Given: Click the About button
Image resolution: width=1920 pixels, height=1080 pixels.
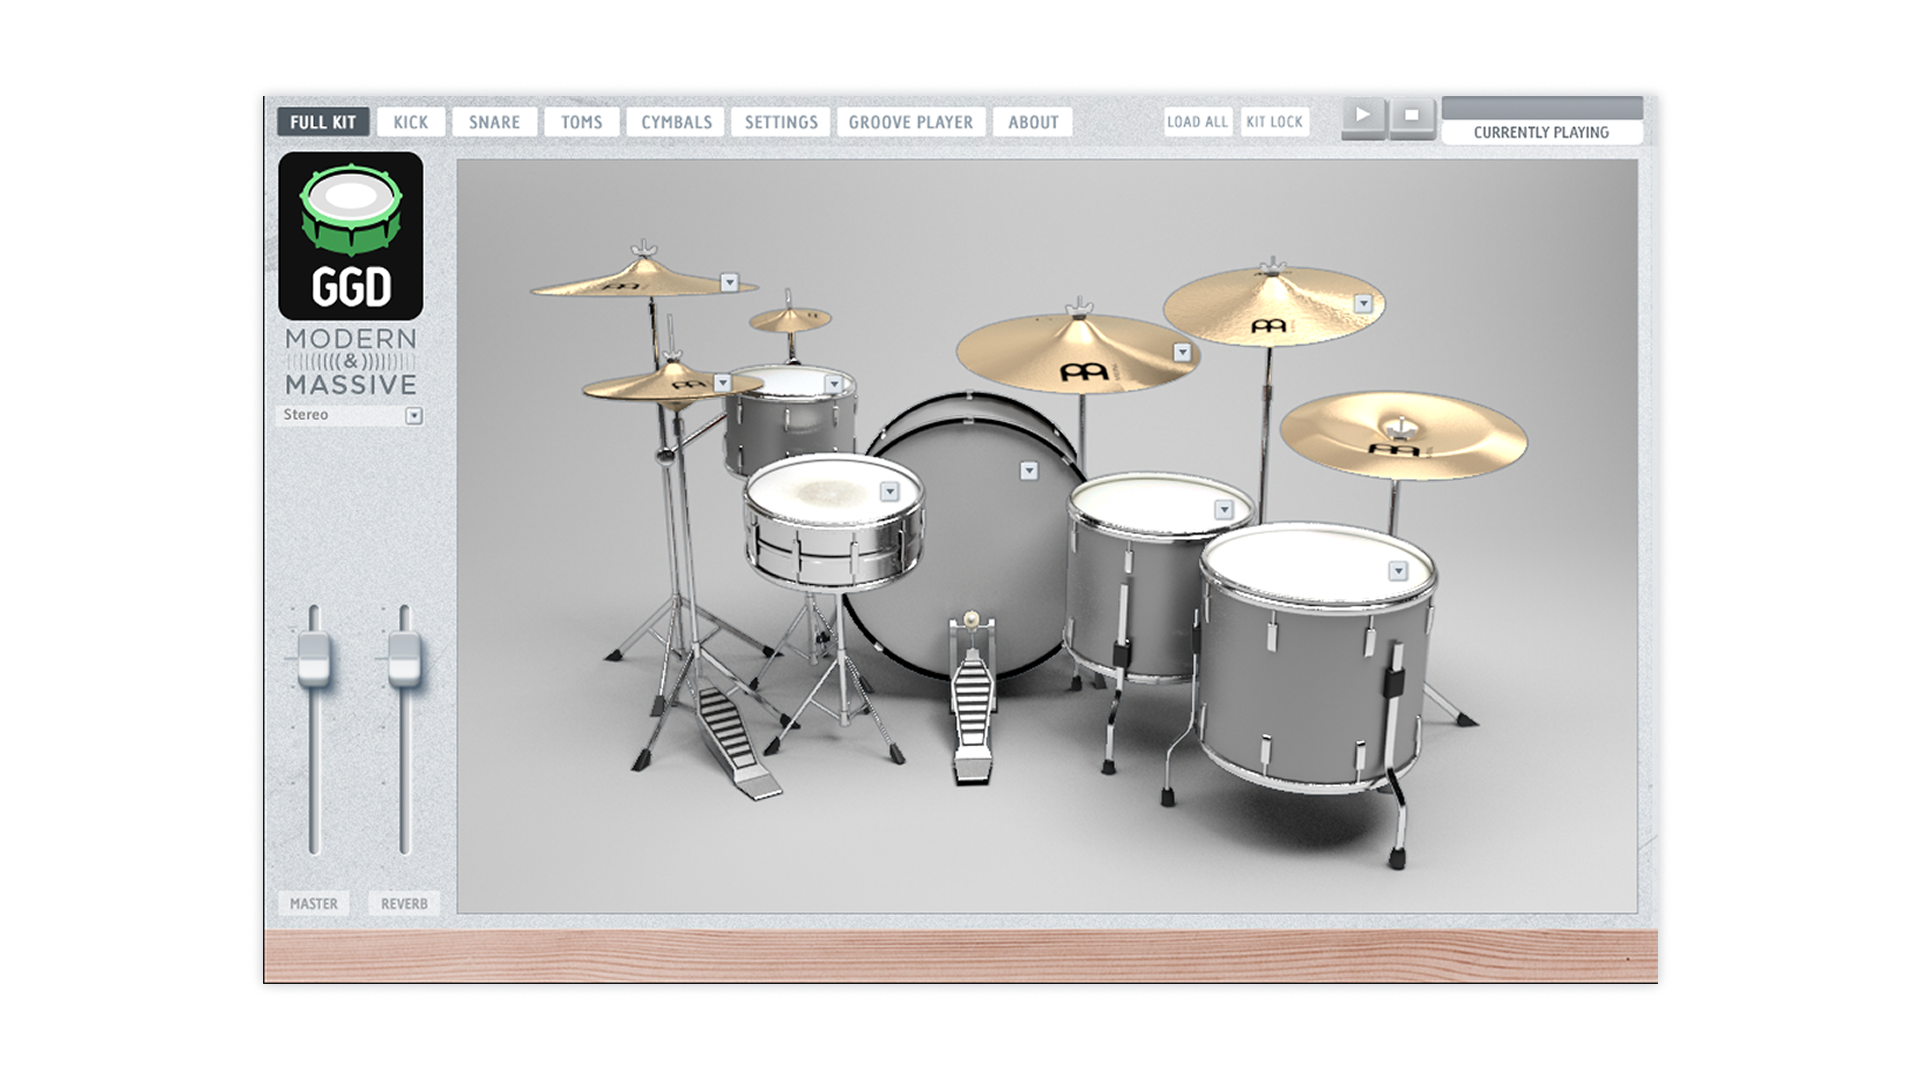Looking at the screenshot, I should point(1032,122).
